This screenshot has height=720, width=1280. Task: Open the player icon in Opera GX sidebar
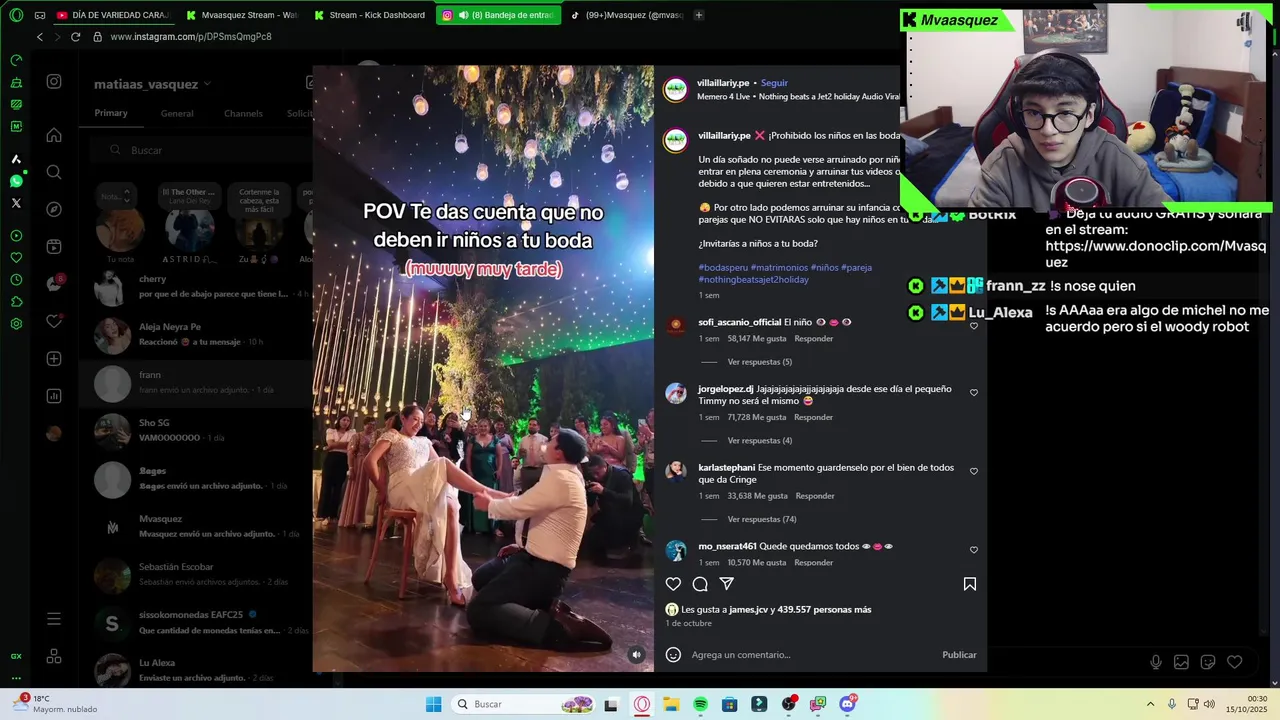16,236
